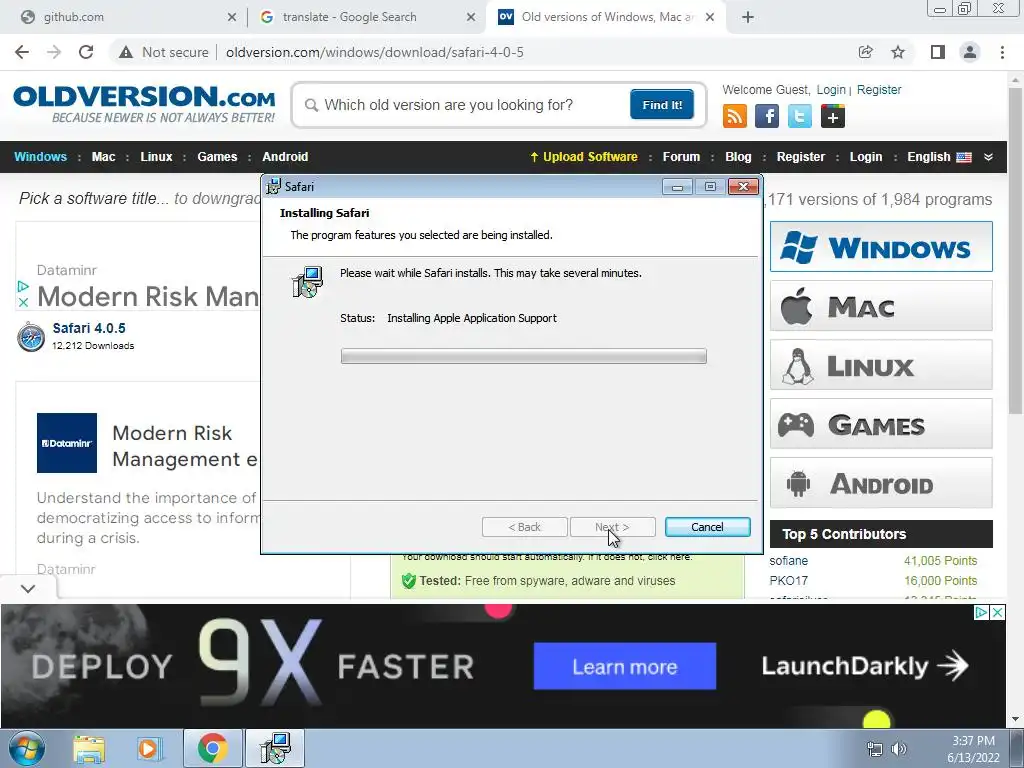Viewport: 1024px width, 768px height.
Task: Click the Safari installer taskbar icon
Action: click(275, 748)
